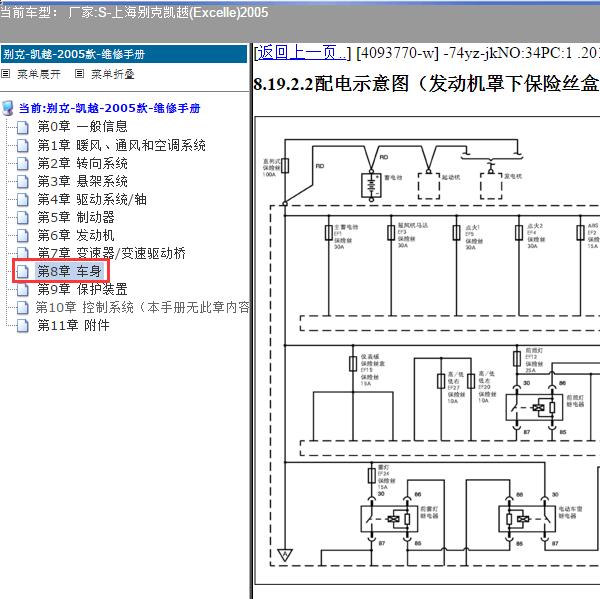Open 第1章 暖风、通风和空调系统

coord(121,145)
